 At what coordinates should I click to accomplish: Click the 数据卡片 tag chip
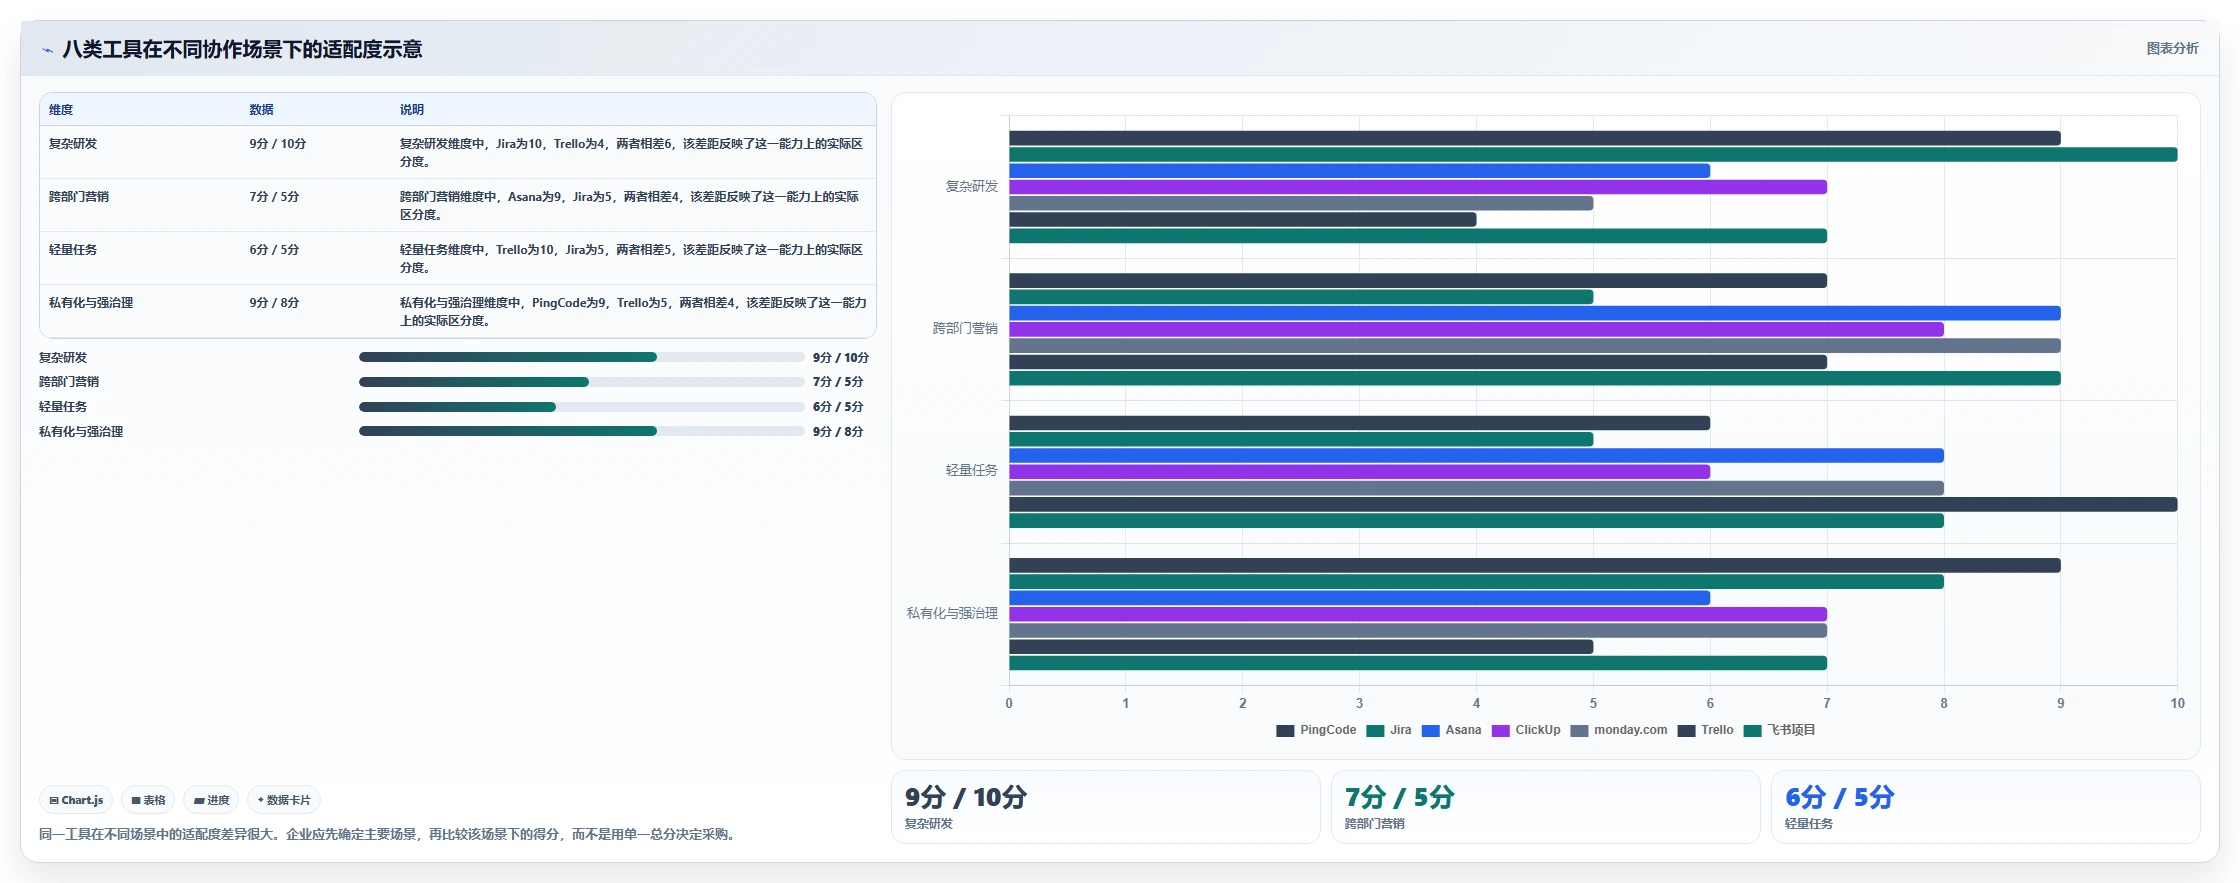284,800
